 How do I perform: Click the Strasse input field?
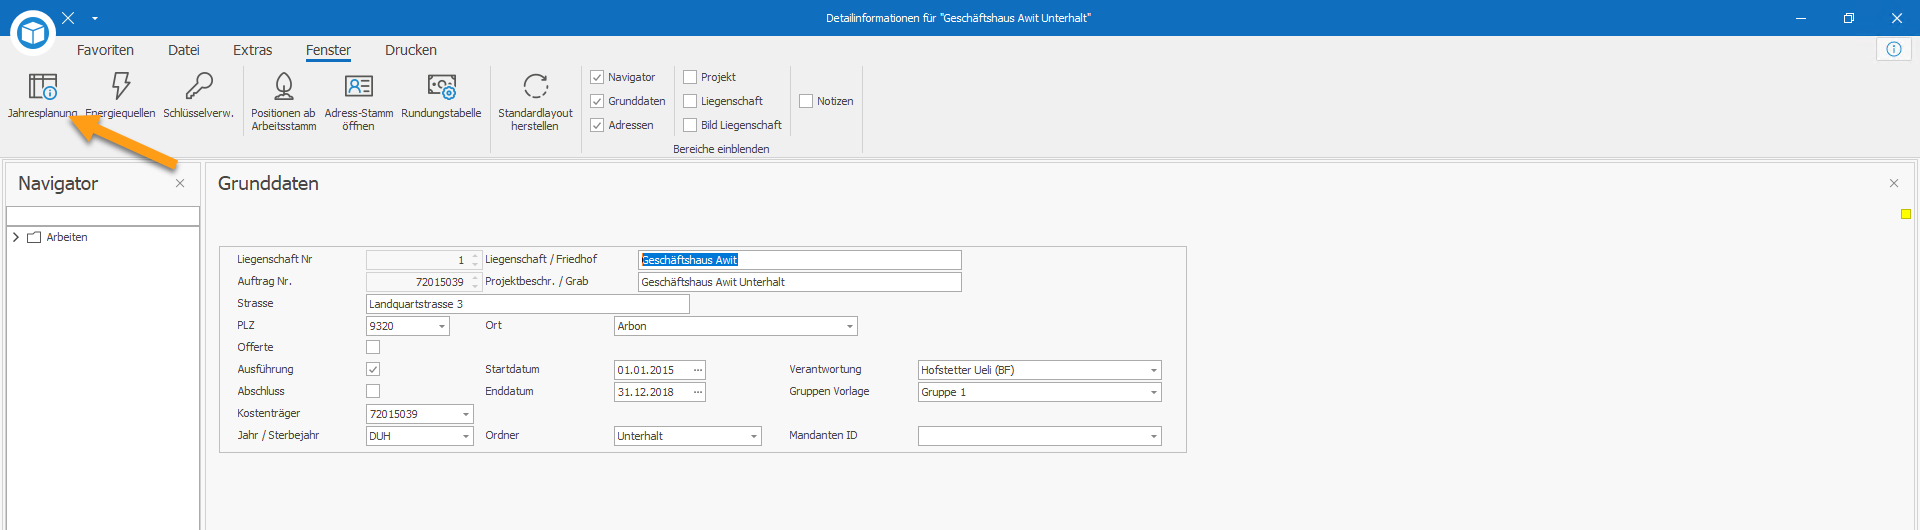(x=528, y=304)
